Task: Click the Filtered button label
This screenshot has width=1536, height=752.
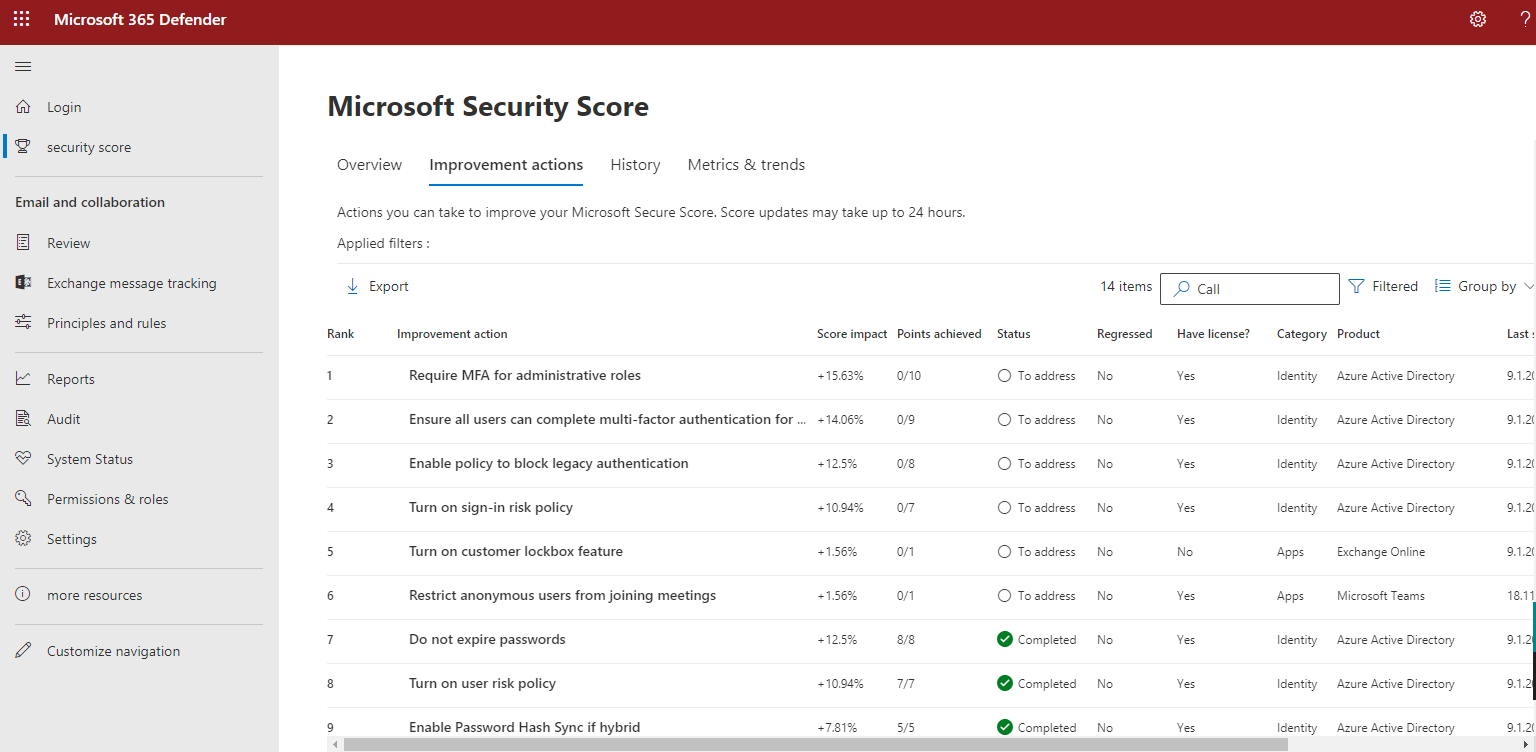Action: click(1395, 287)
